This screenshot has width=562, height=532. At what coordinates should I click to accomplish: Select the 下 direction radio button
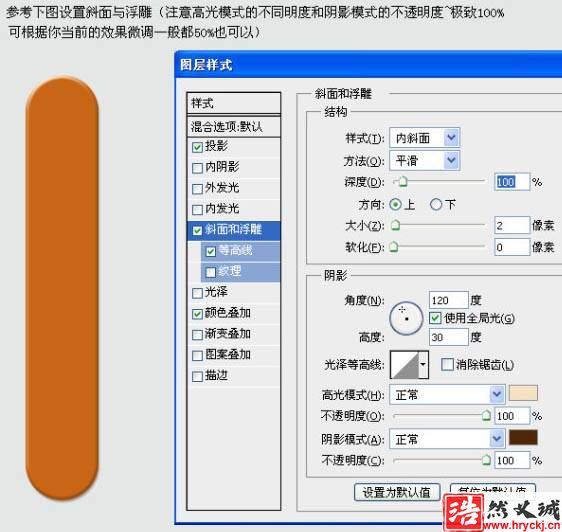436,204
